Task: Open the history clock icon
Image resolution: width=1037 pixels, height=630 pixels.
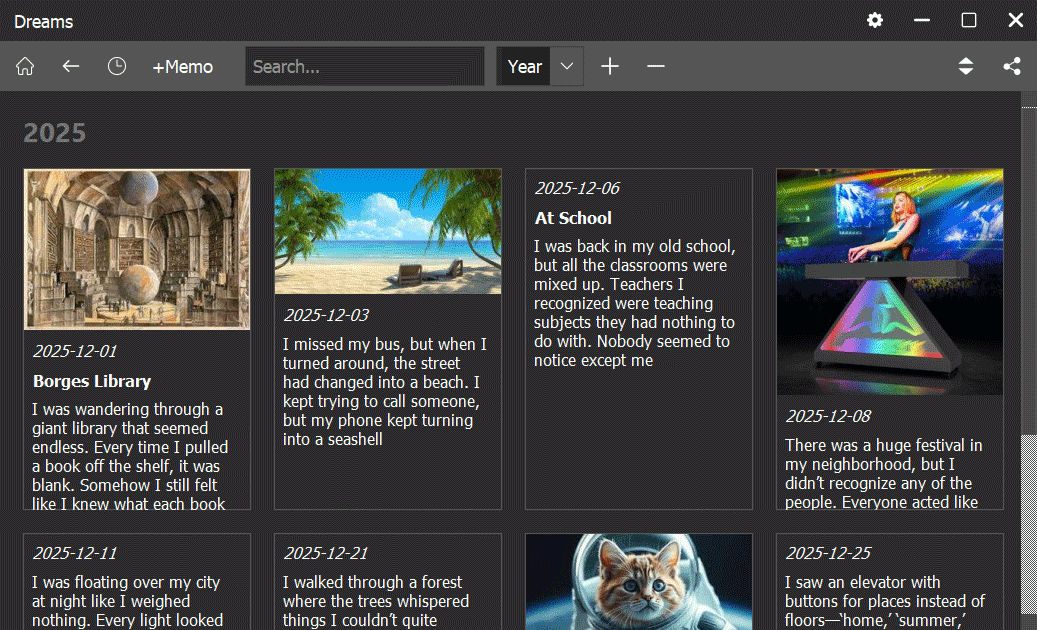Action: point(117,67)
